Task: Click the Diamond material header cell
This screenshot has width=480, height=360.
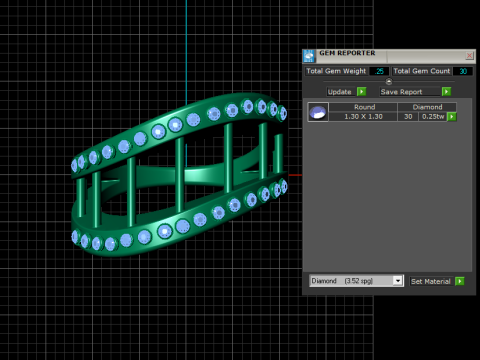Action: pos(427,107)
